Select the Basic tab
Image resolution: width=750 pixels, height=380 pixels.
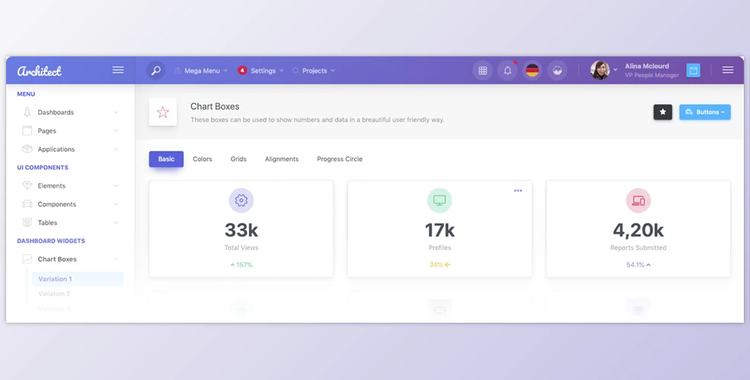click(166, 159)
